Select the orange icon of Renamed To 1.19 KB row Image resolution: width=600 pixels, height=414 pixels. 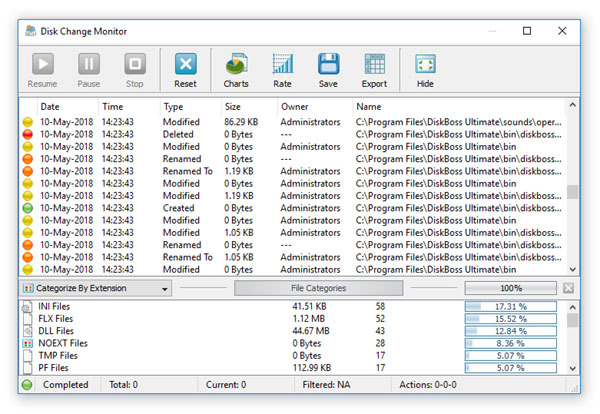coord(28,171)
